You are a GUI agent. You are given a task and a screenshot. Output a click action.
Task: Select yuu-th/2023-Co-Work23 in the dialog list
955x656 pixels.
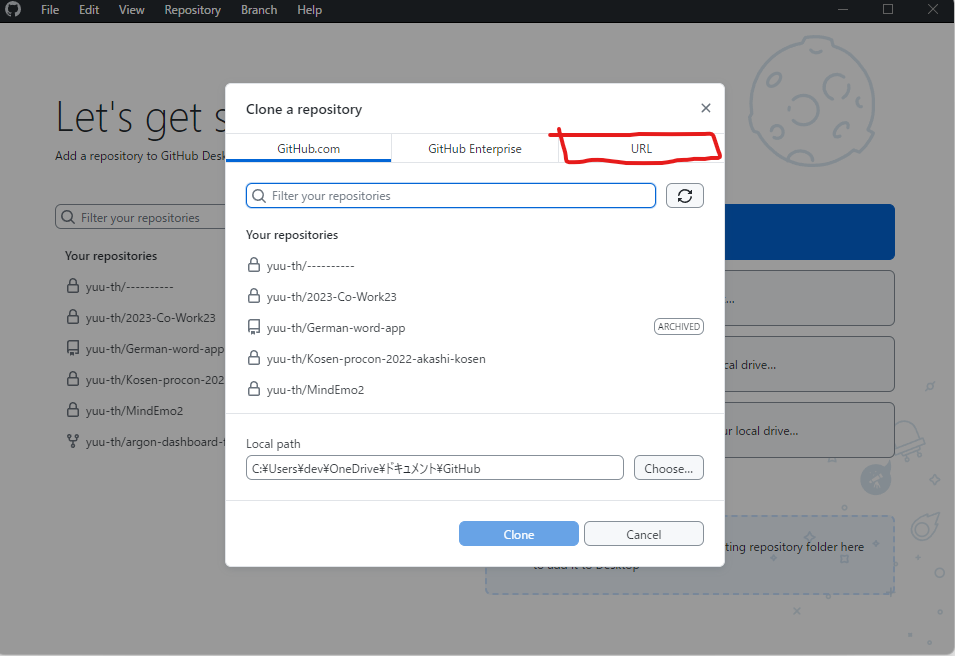[474, 297]
